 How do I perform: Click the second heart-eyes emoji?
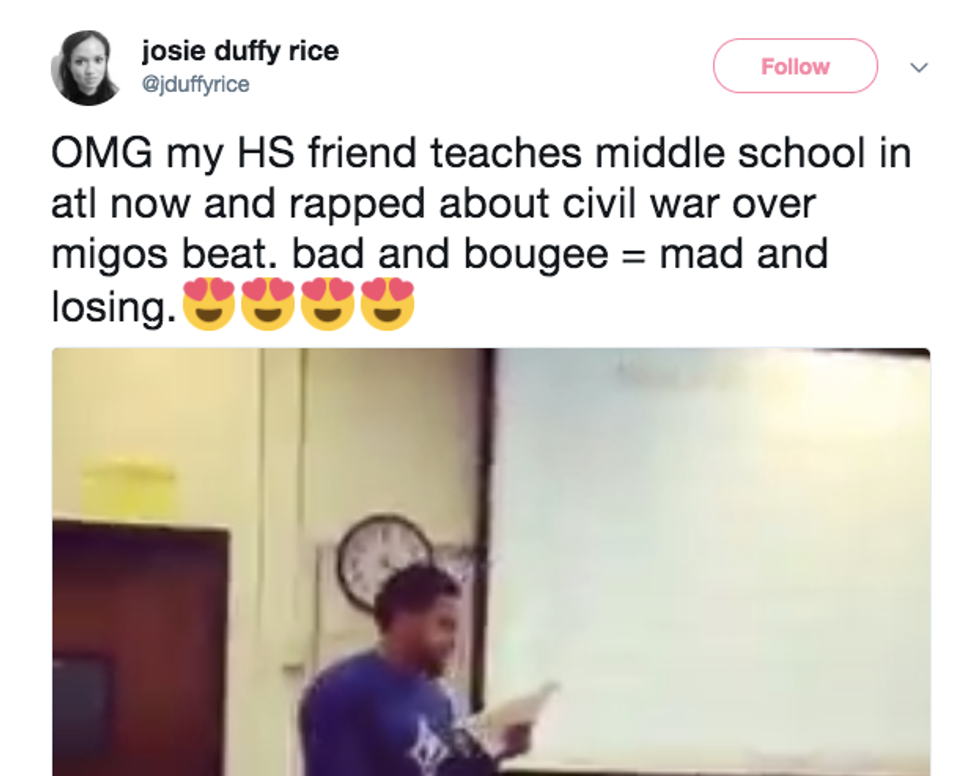(x=269, y=304)
